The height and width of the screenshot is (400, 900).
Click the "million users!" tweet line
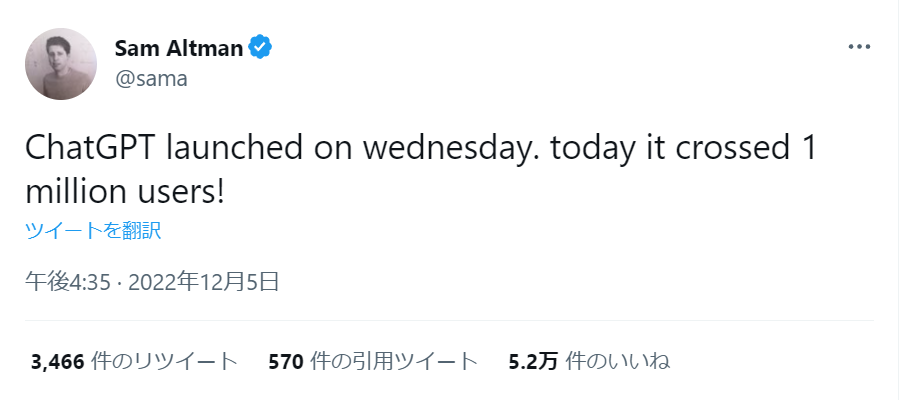tap(124, 191)
